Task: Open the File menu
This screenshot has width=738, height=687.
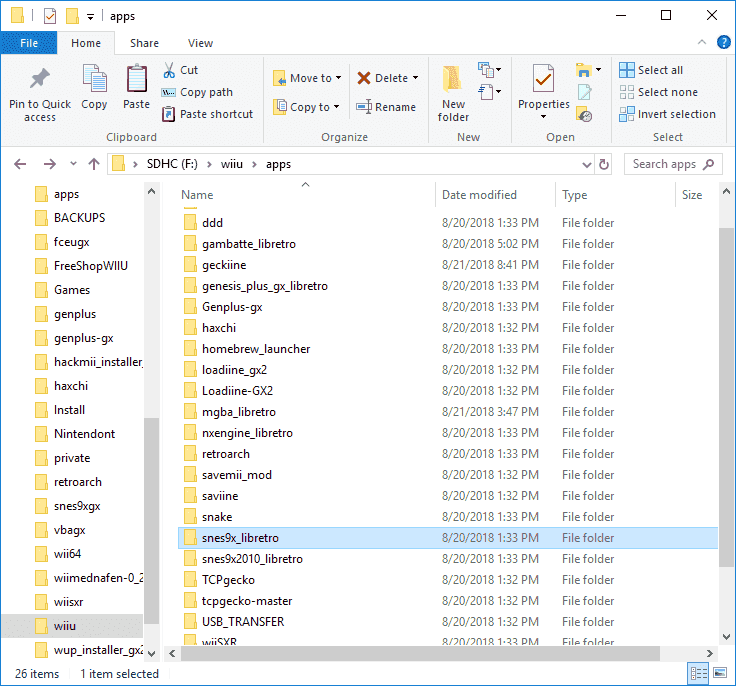Action: pyautogui.click(x=29, y=43)
